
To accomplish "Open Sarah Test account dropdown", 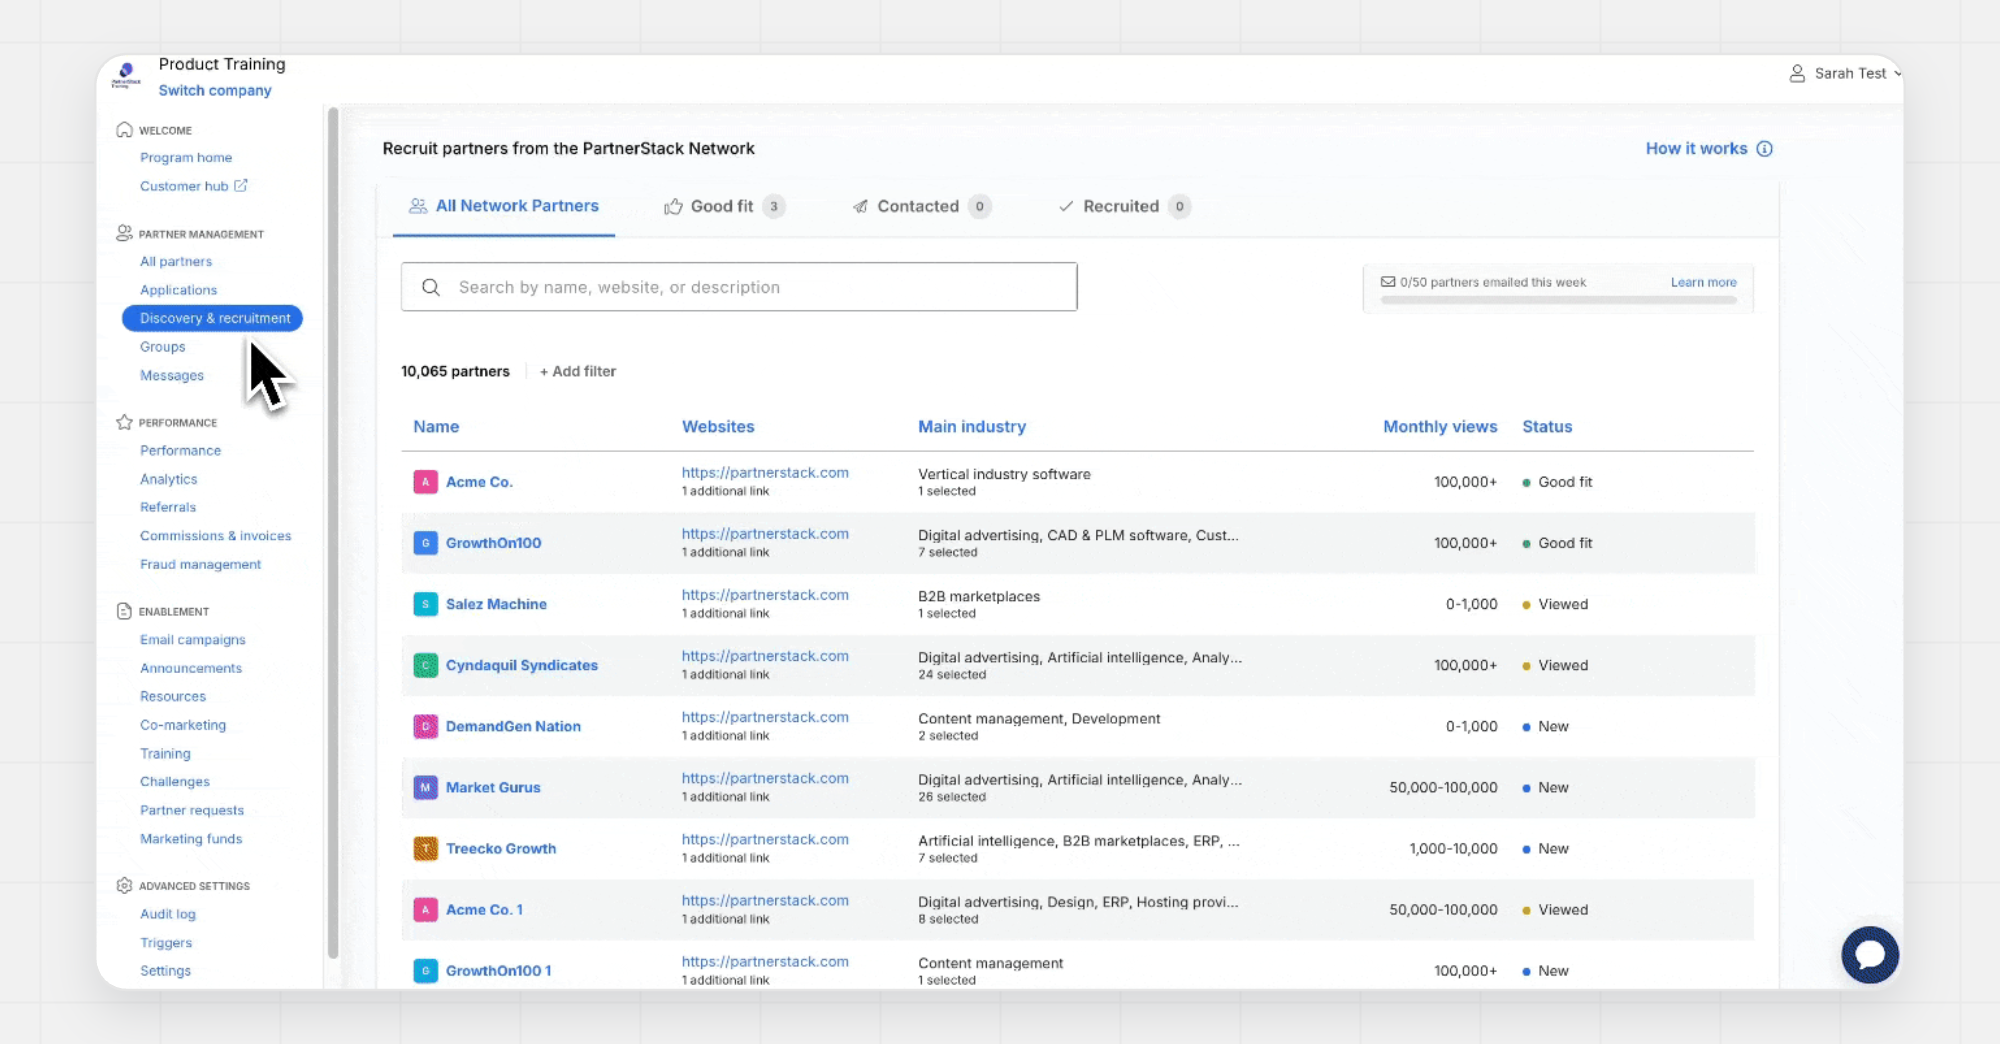I will [x=1845, y=73].
